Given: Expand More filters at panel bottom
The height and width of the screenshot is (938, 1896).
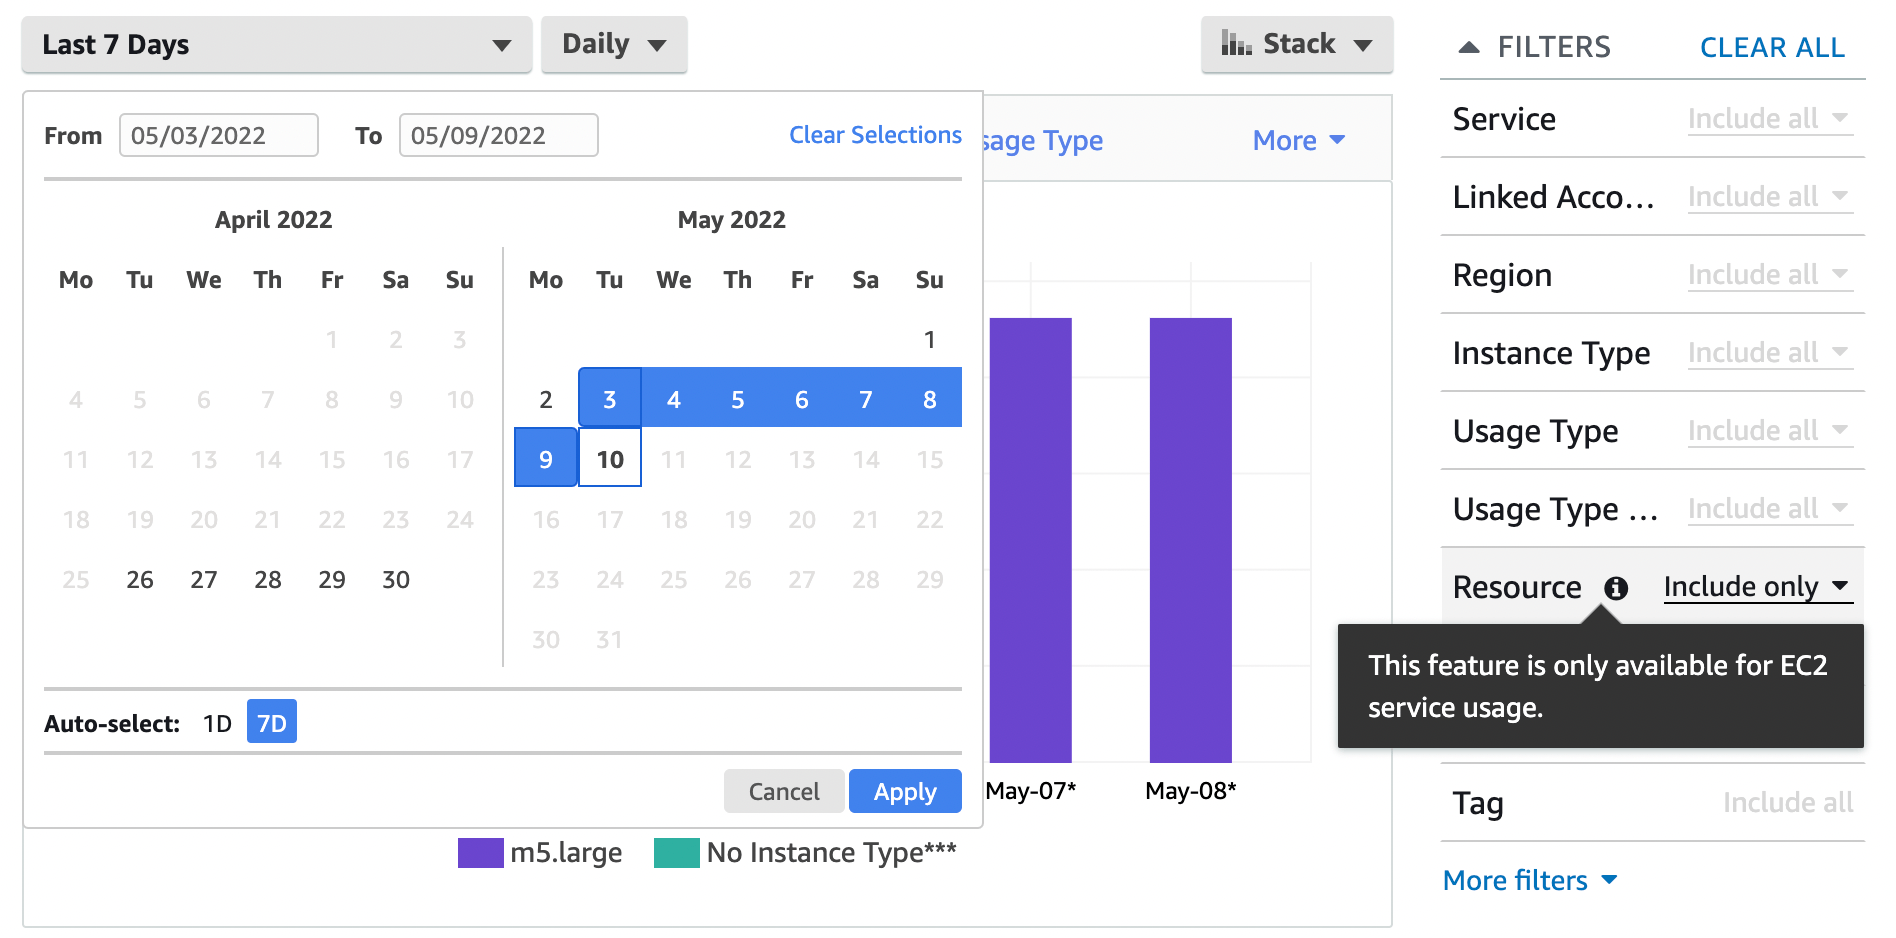Looking at the screenshot, I should pos(1529,880).
